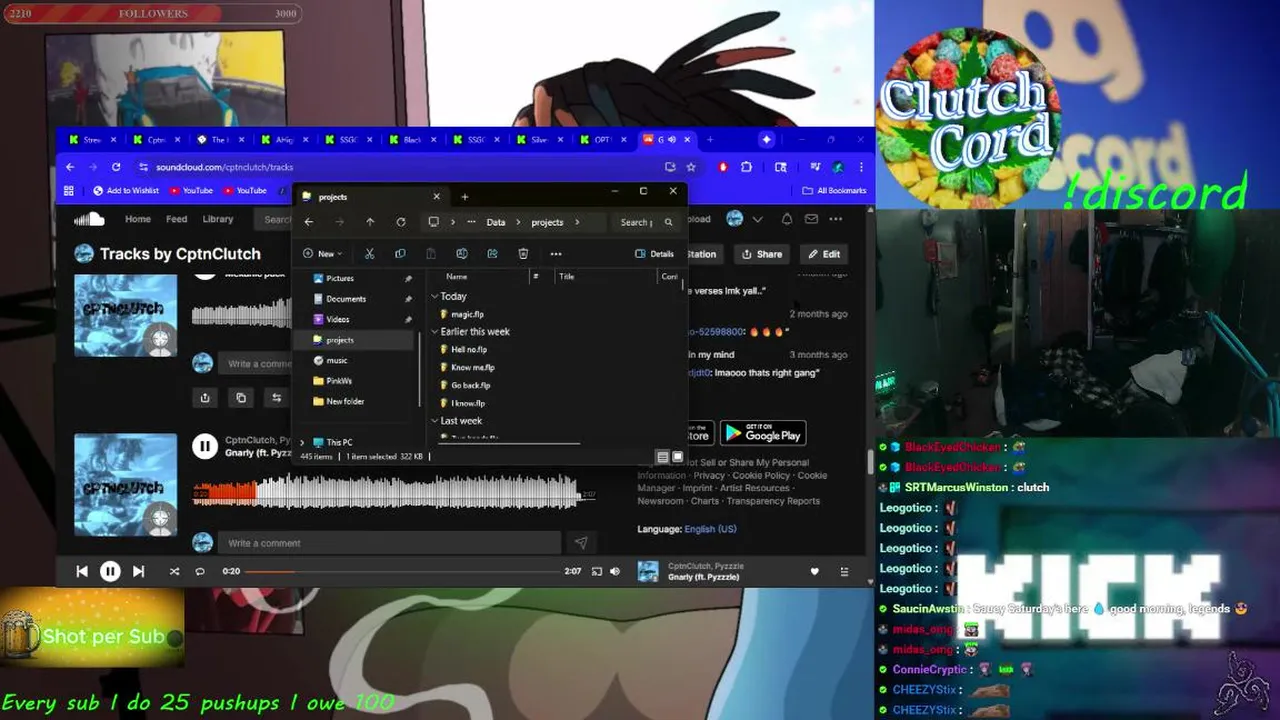Click the Explorer search magnifier icon
Screen dimensions: 1280x720
[x=668, y=222]
